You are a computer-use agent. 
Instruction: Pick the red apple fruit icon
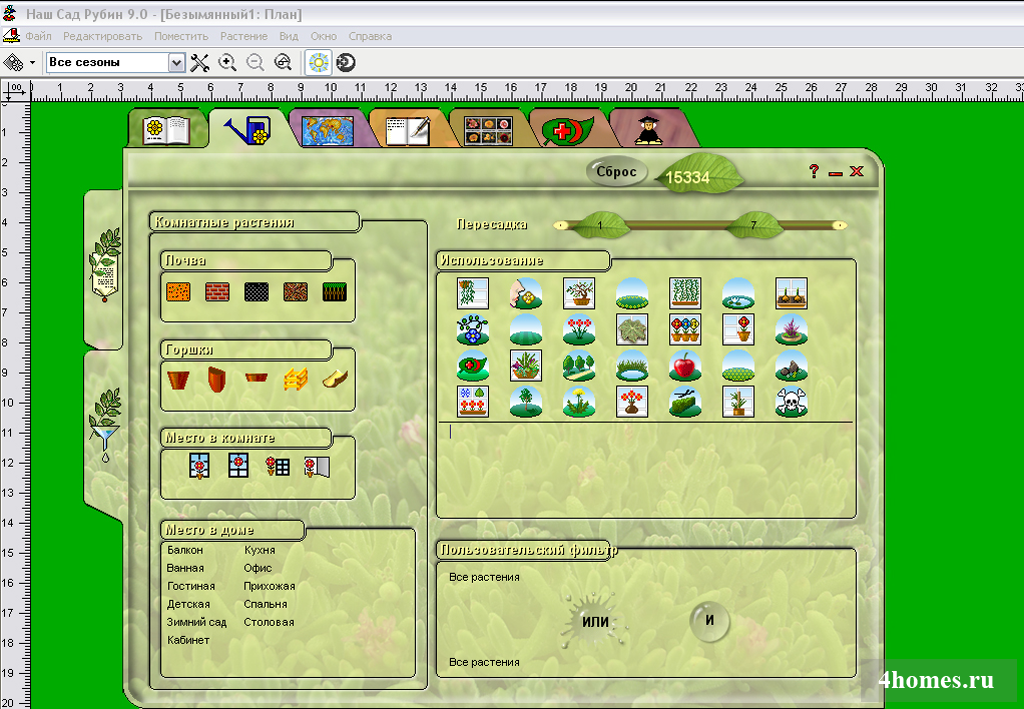coord(685,366)
